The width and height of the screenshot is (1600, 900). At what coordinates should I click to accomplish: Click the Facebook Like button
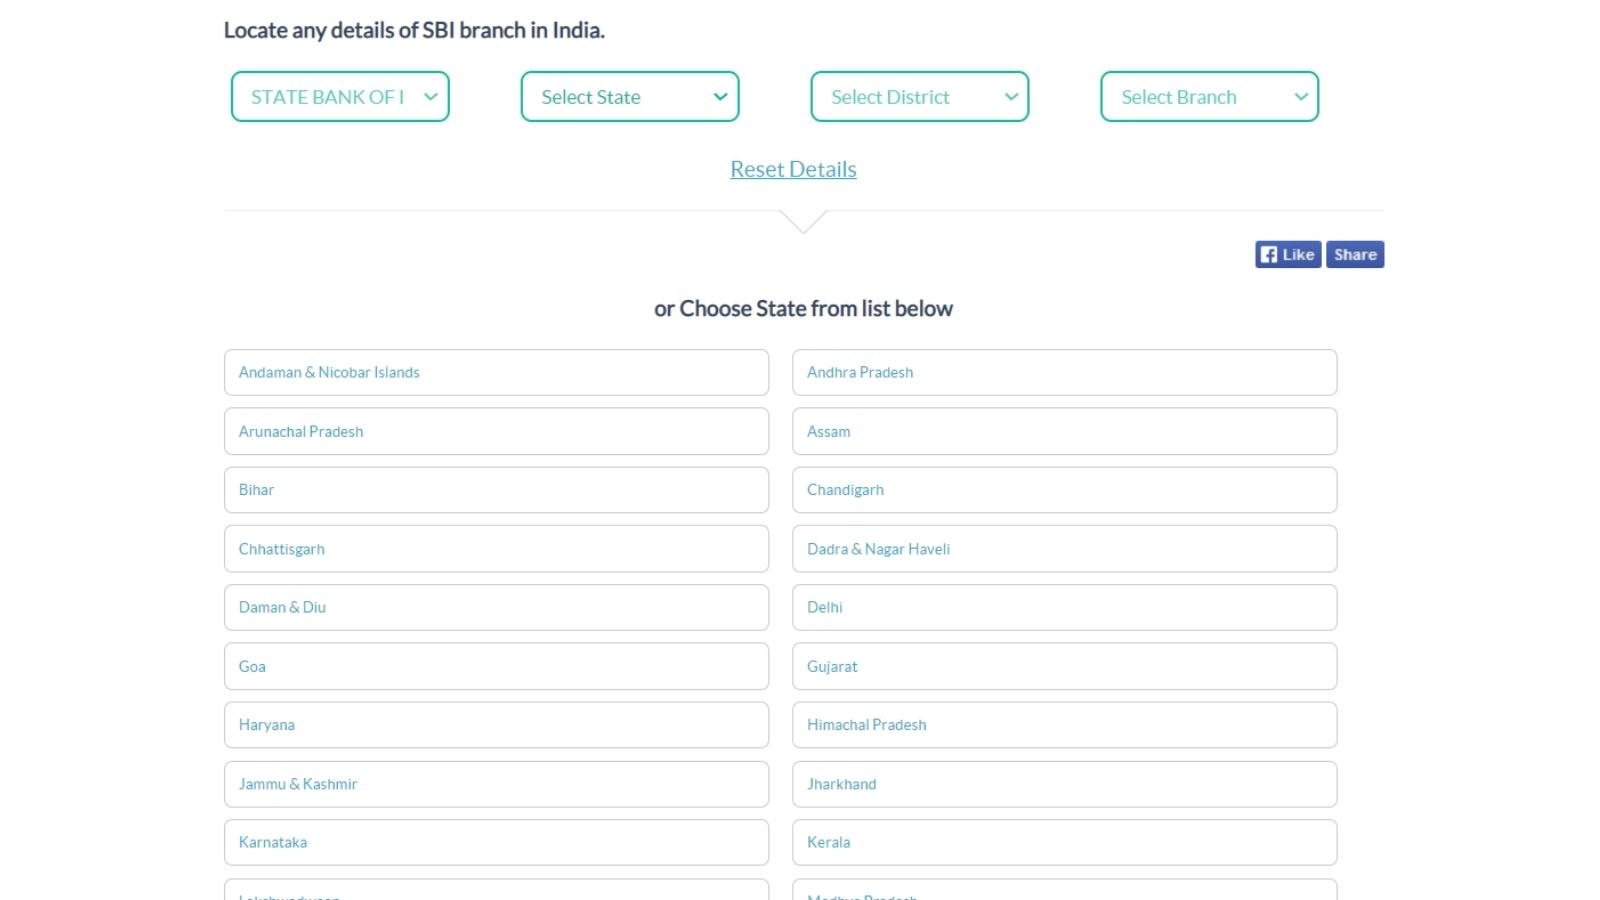[x=1288, y=255]
